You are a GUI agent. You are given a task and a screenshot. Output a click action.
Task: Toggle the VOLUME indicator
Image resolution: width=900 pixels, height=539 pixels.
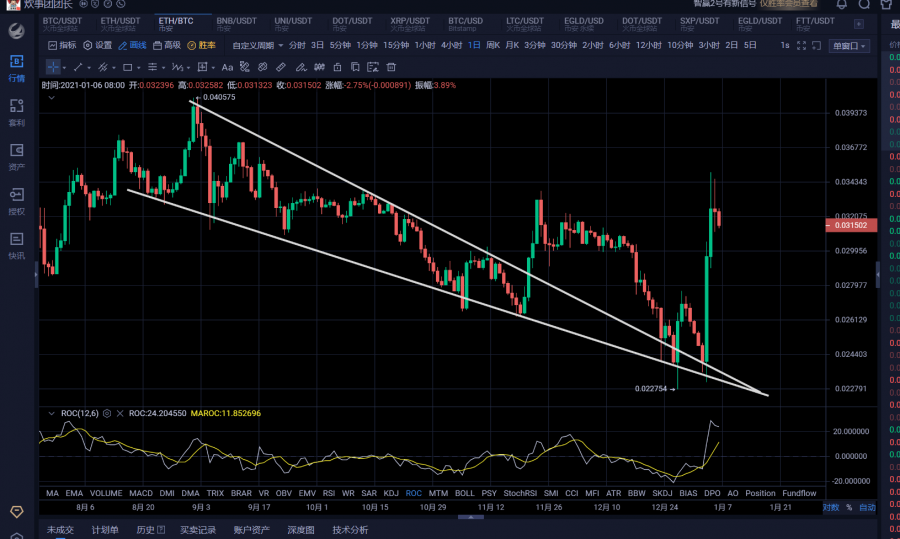coord(106,493)
